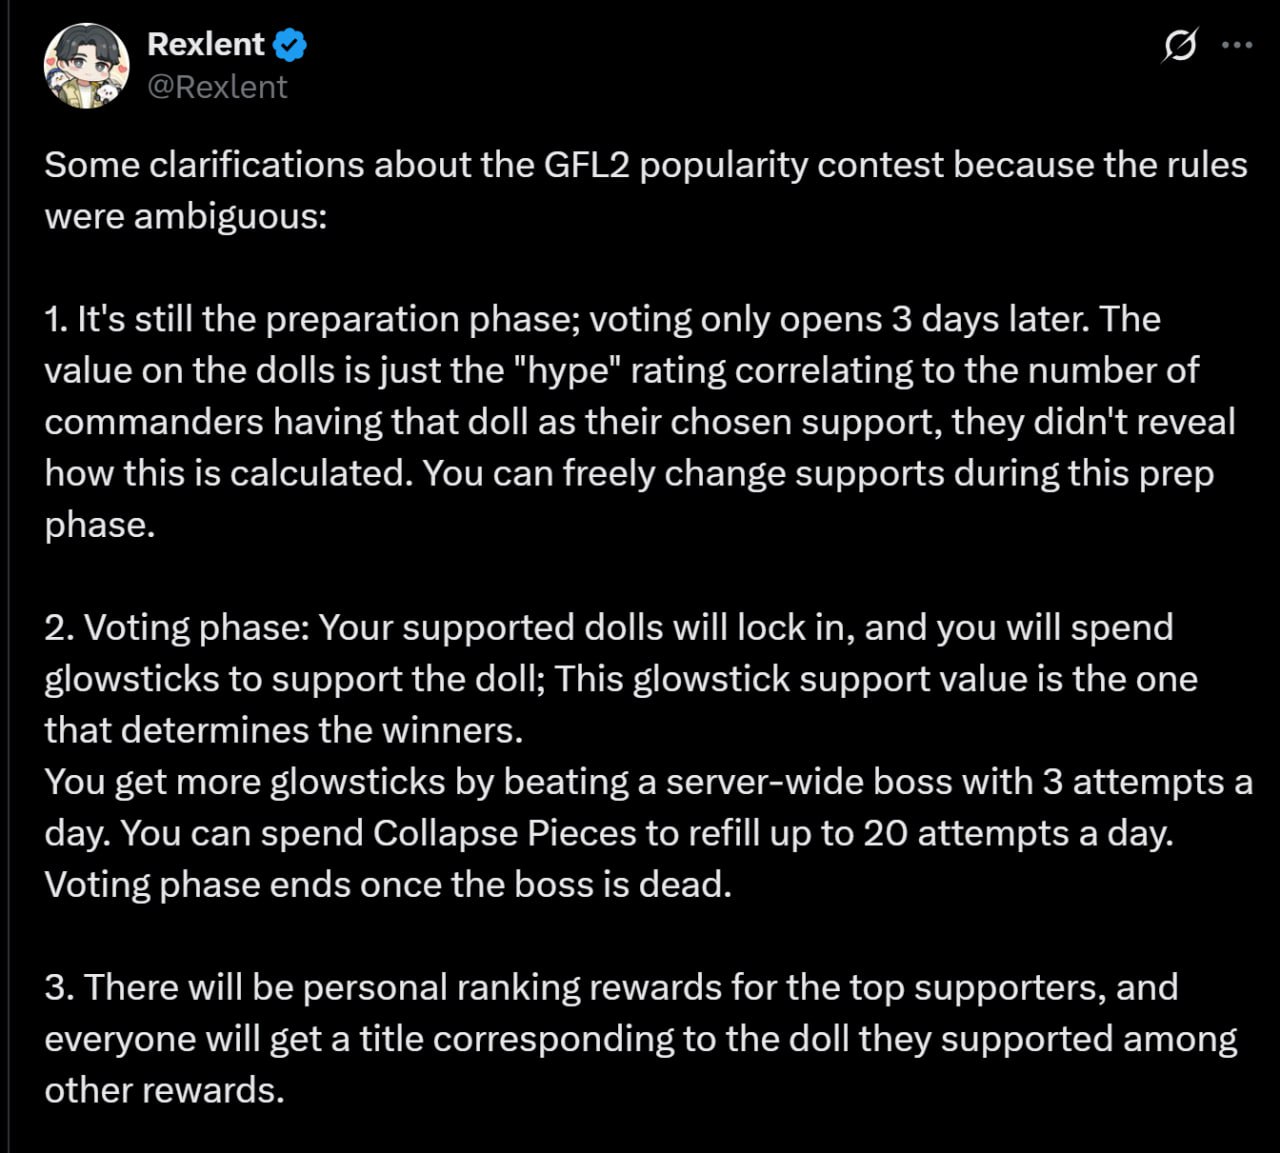This screenshot has height=1153, width=1280.
Task: Open Rexlent's profile picture avatar
Action: 87,66
